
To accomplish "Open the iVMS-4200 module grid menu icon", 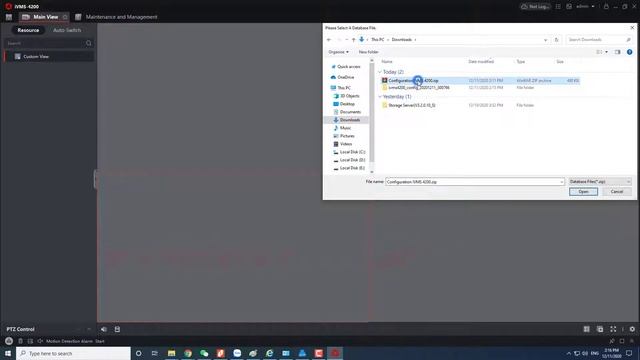I will [9, 17].
